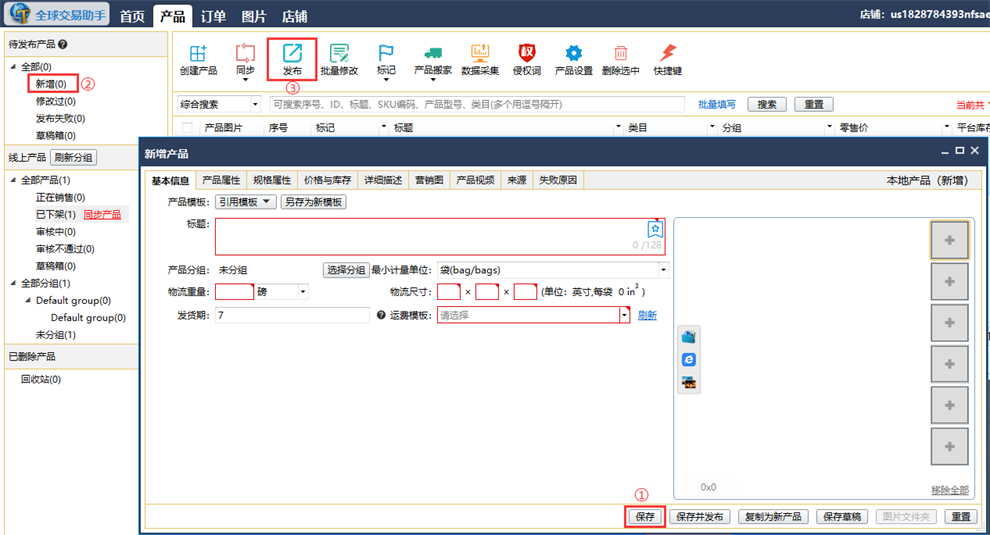Collapse the 全部产品(1) tree node
Screen dimensions: 990x535
click(x=13, y=180)
